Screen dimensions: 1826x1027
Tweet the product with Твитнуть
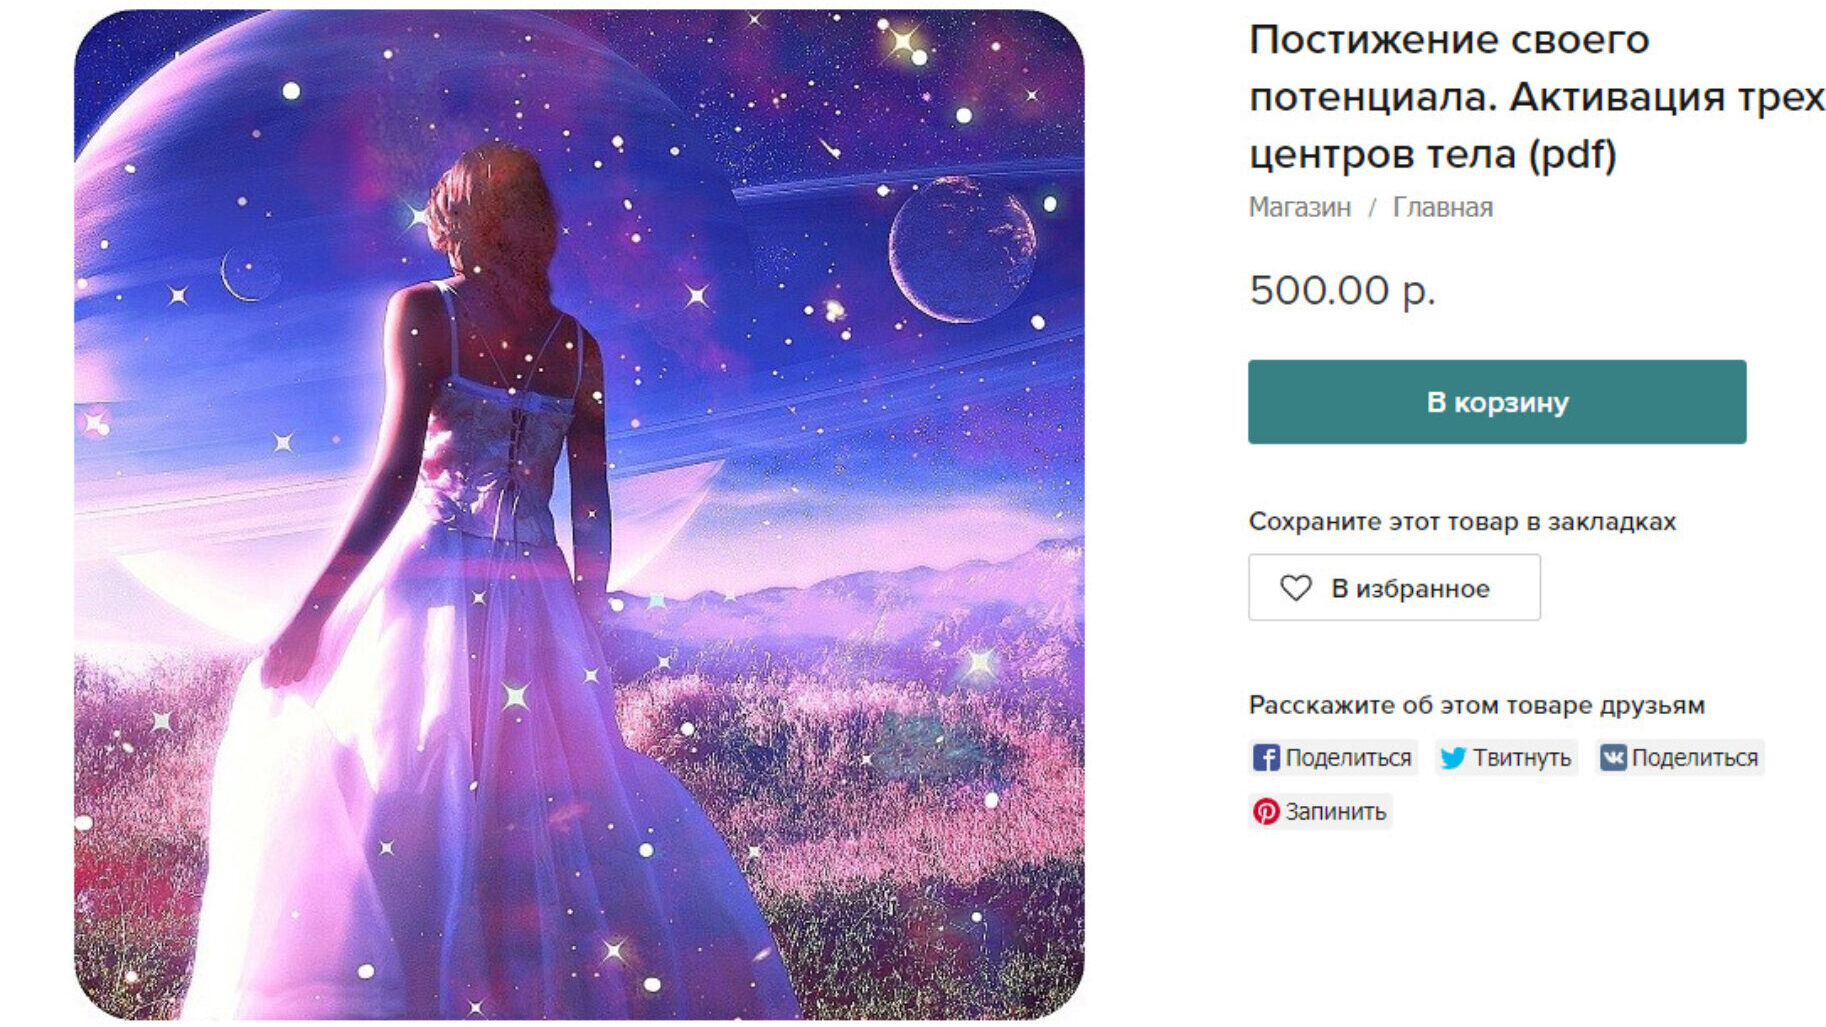click(x=1506, y=758)
